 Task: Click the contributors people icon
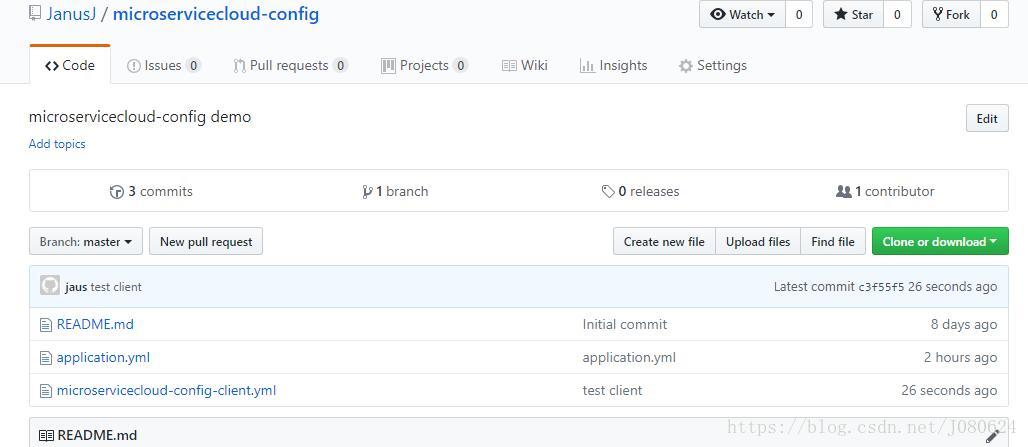tap(844, 191)
